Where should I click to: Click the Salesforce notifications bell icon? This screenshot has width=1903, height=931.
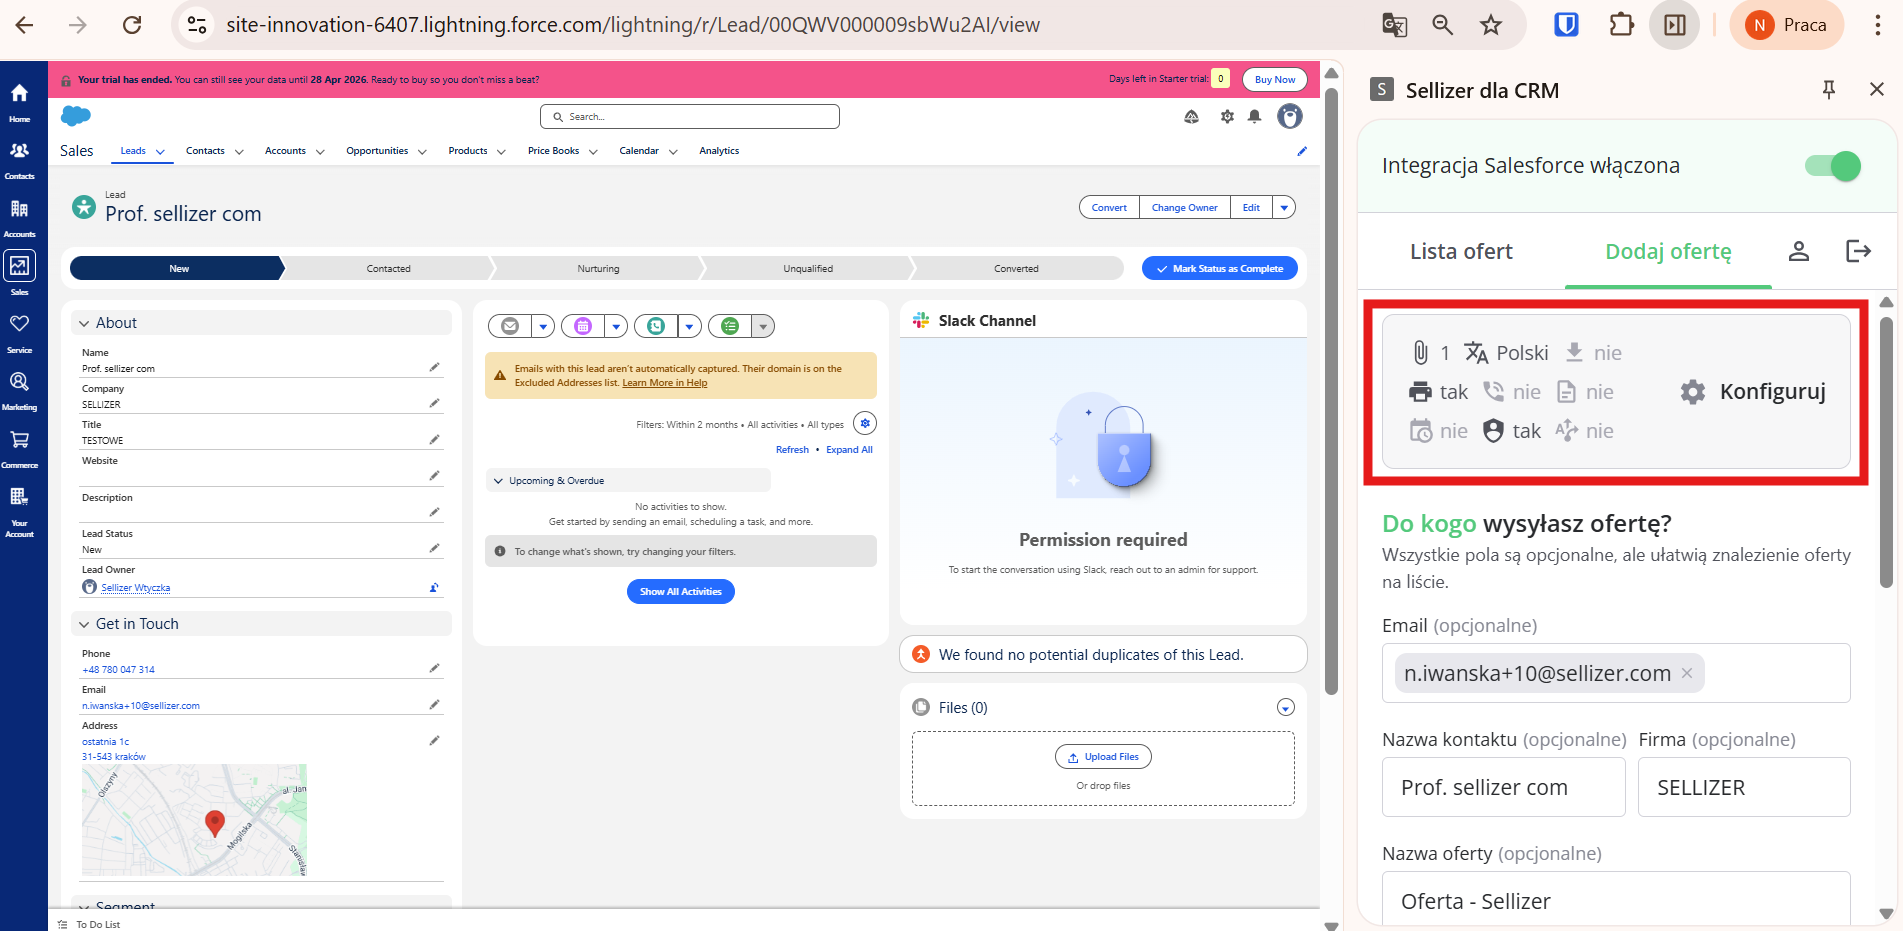1254,117
